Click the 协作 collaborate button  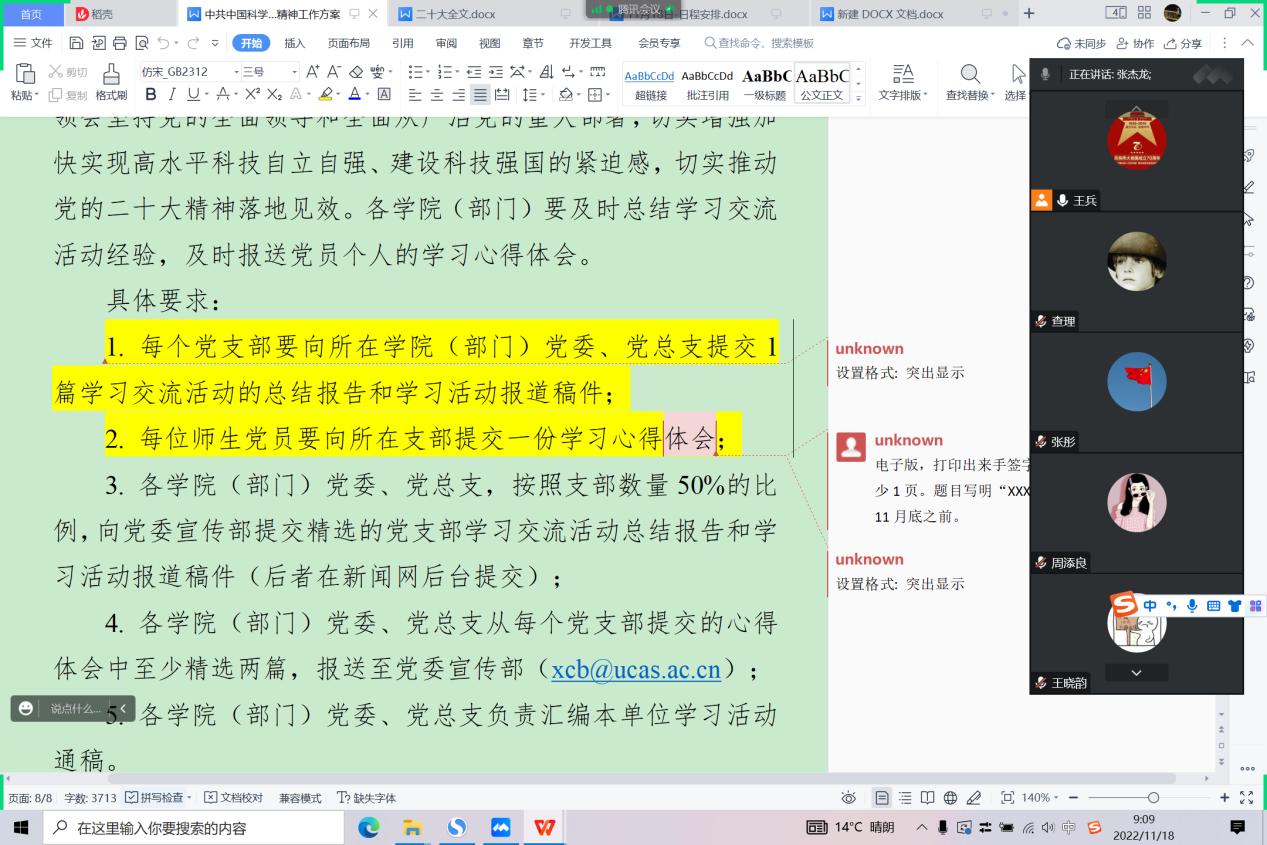(1135, 43)
